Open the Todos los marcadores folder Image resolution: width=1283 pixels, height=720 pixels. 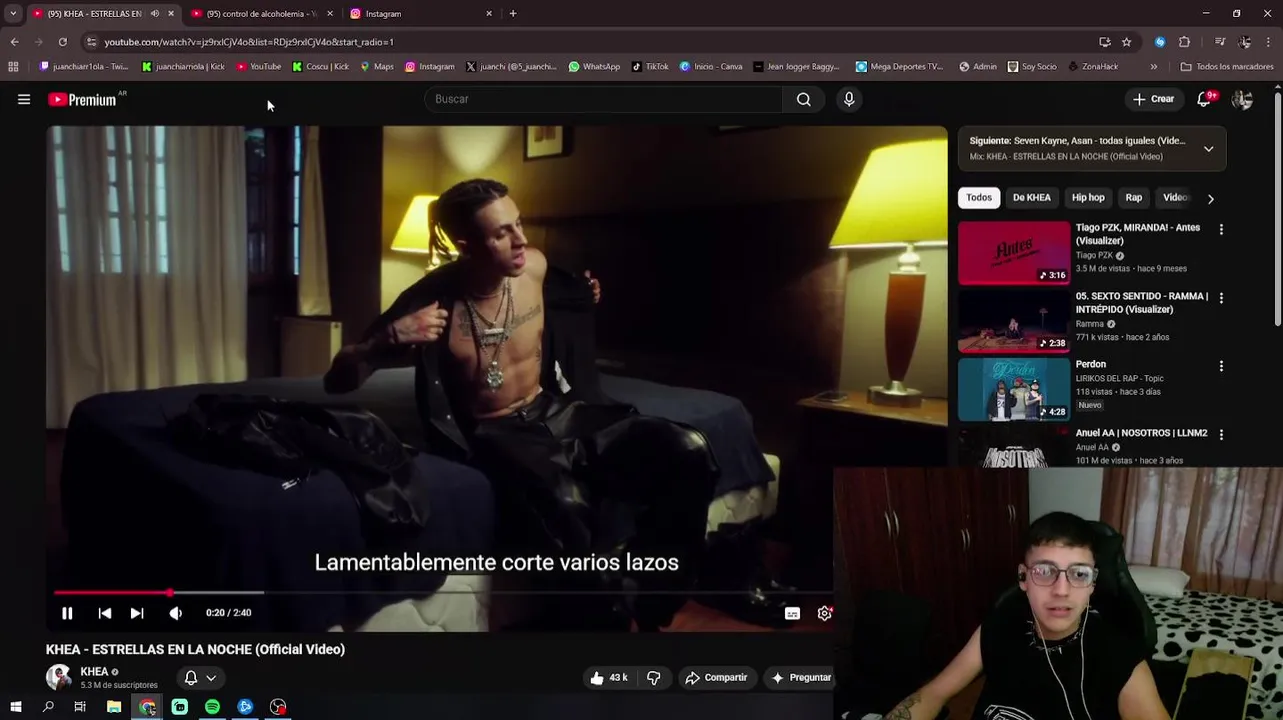point(1227,67)
